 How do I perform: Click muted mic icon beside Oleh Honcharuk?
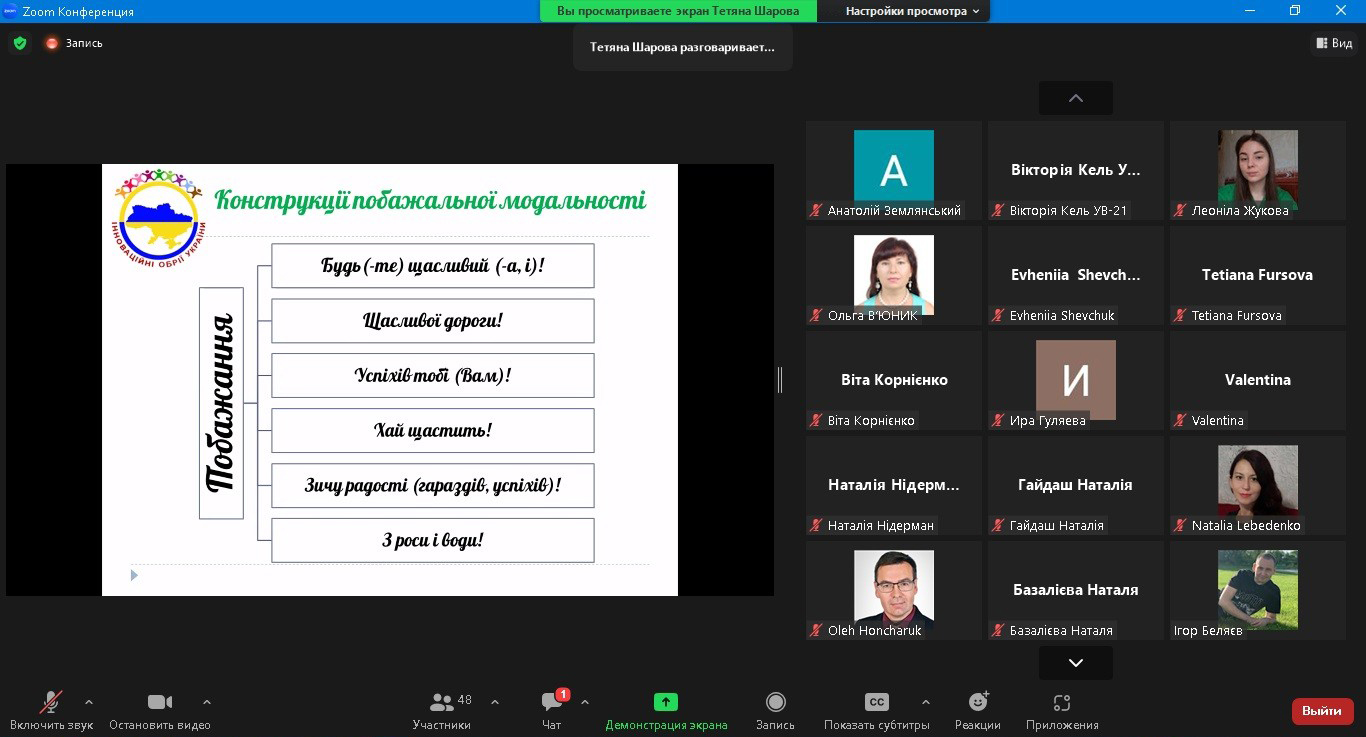pyautogui.click(x=816, y=630)
